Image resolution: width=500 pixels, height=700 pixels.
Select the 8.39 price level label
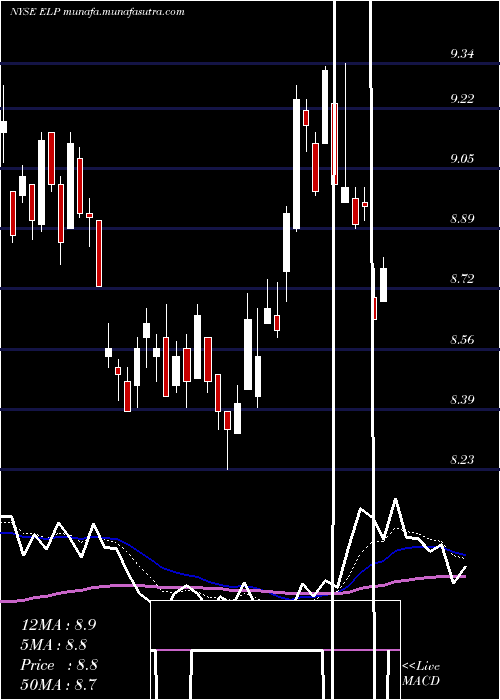[462, 400]
